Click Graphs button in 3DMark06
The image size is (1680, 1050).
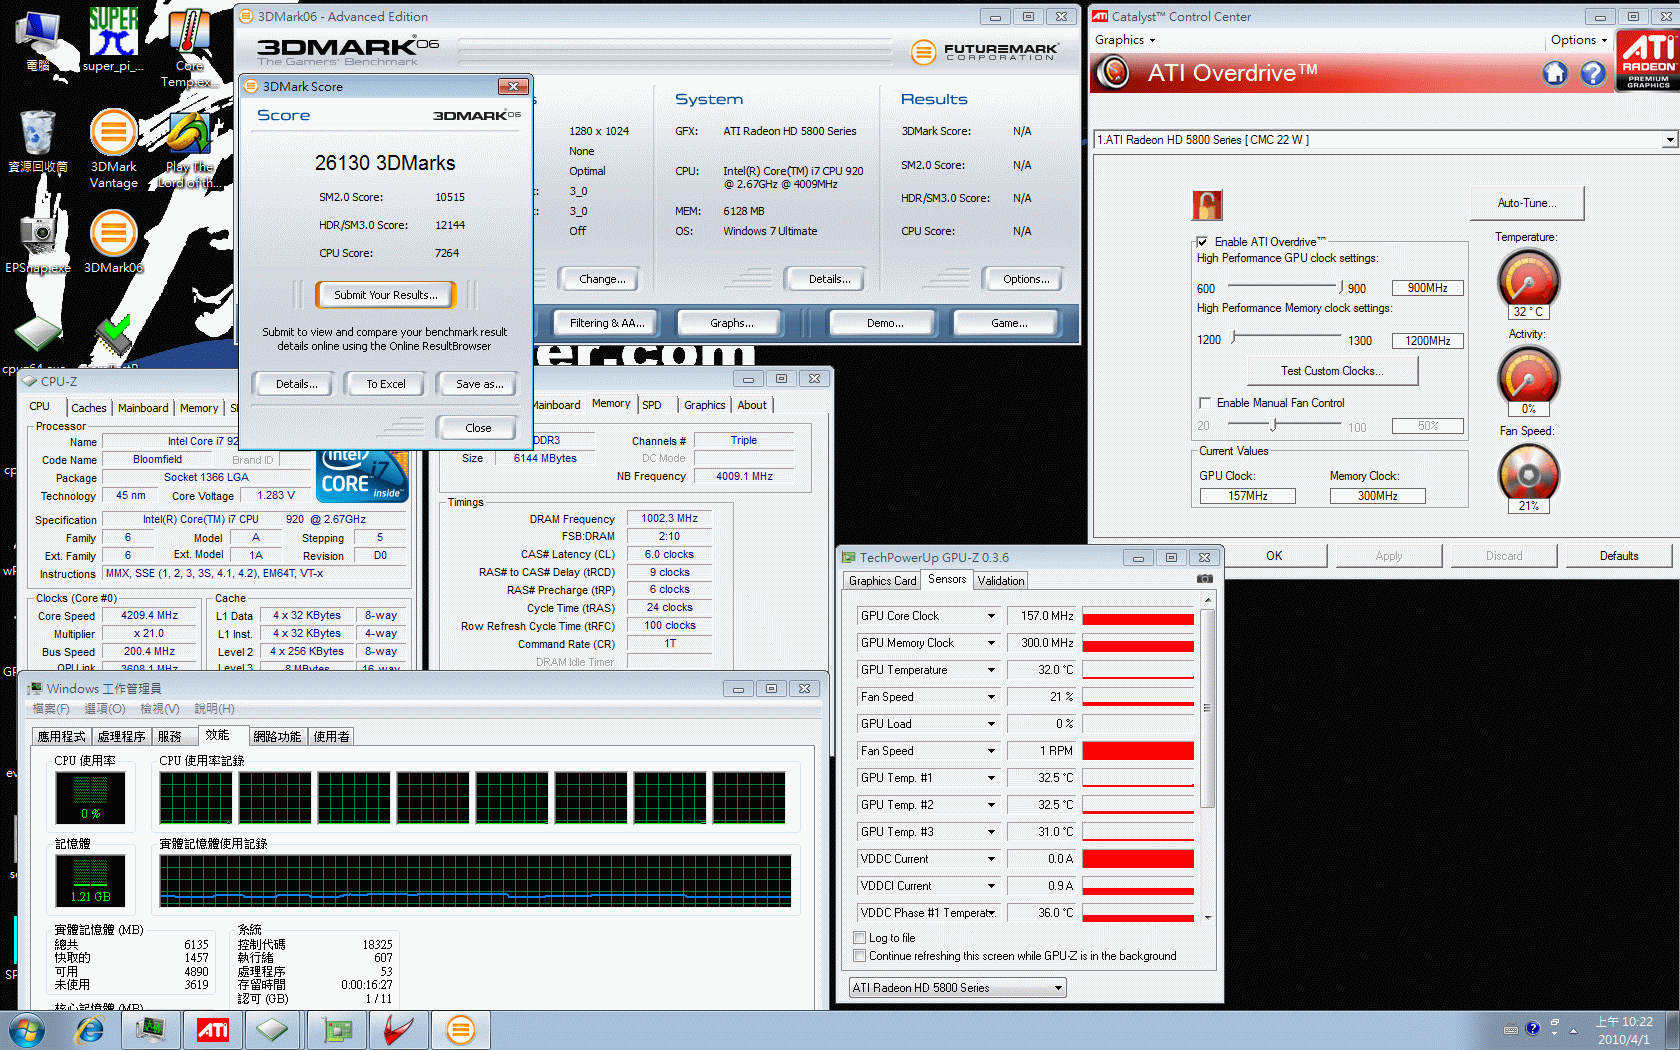pyautogui.click(x=732, y=323)
